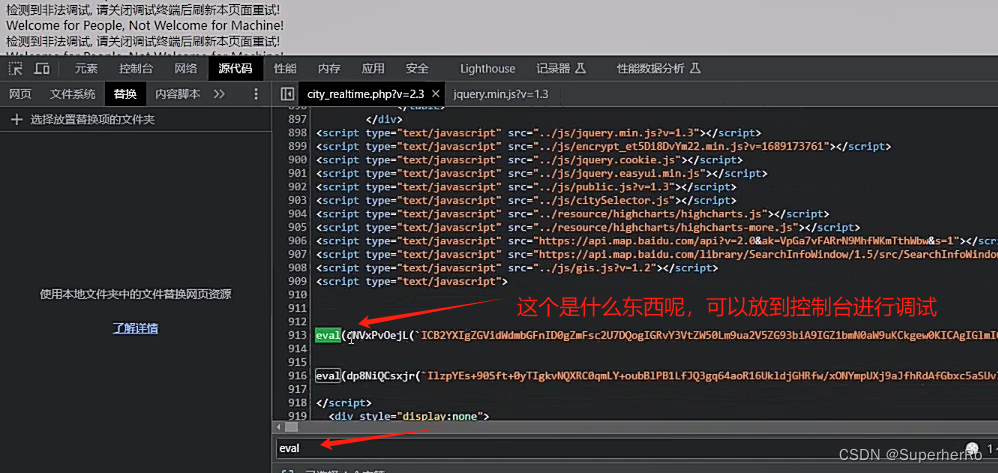This screenshot has height=473, width=998.
Task: Toggle the navigator sidebar icon
Action: (x=287, y=94)
